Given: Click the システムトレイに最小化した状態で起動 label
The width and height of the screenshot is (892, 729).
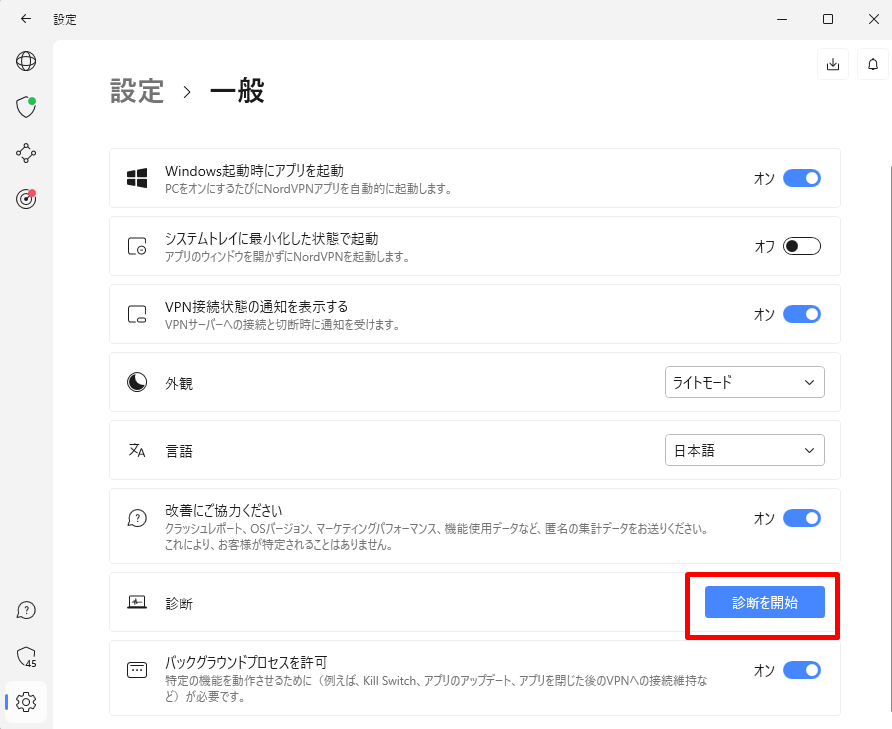Looking at the screenshot, I should pyautogui.click(x=271, y=238).
